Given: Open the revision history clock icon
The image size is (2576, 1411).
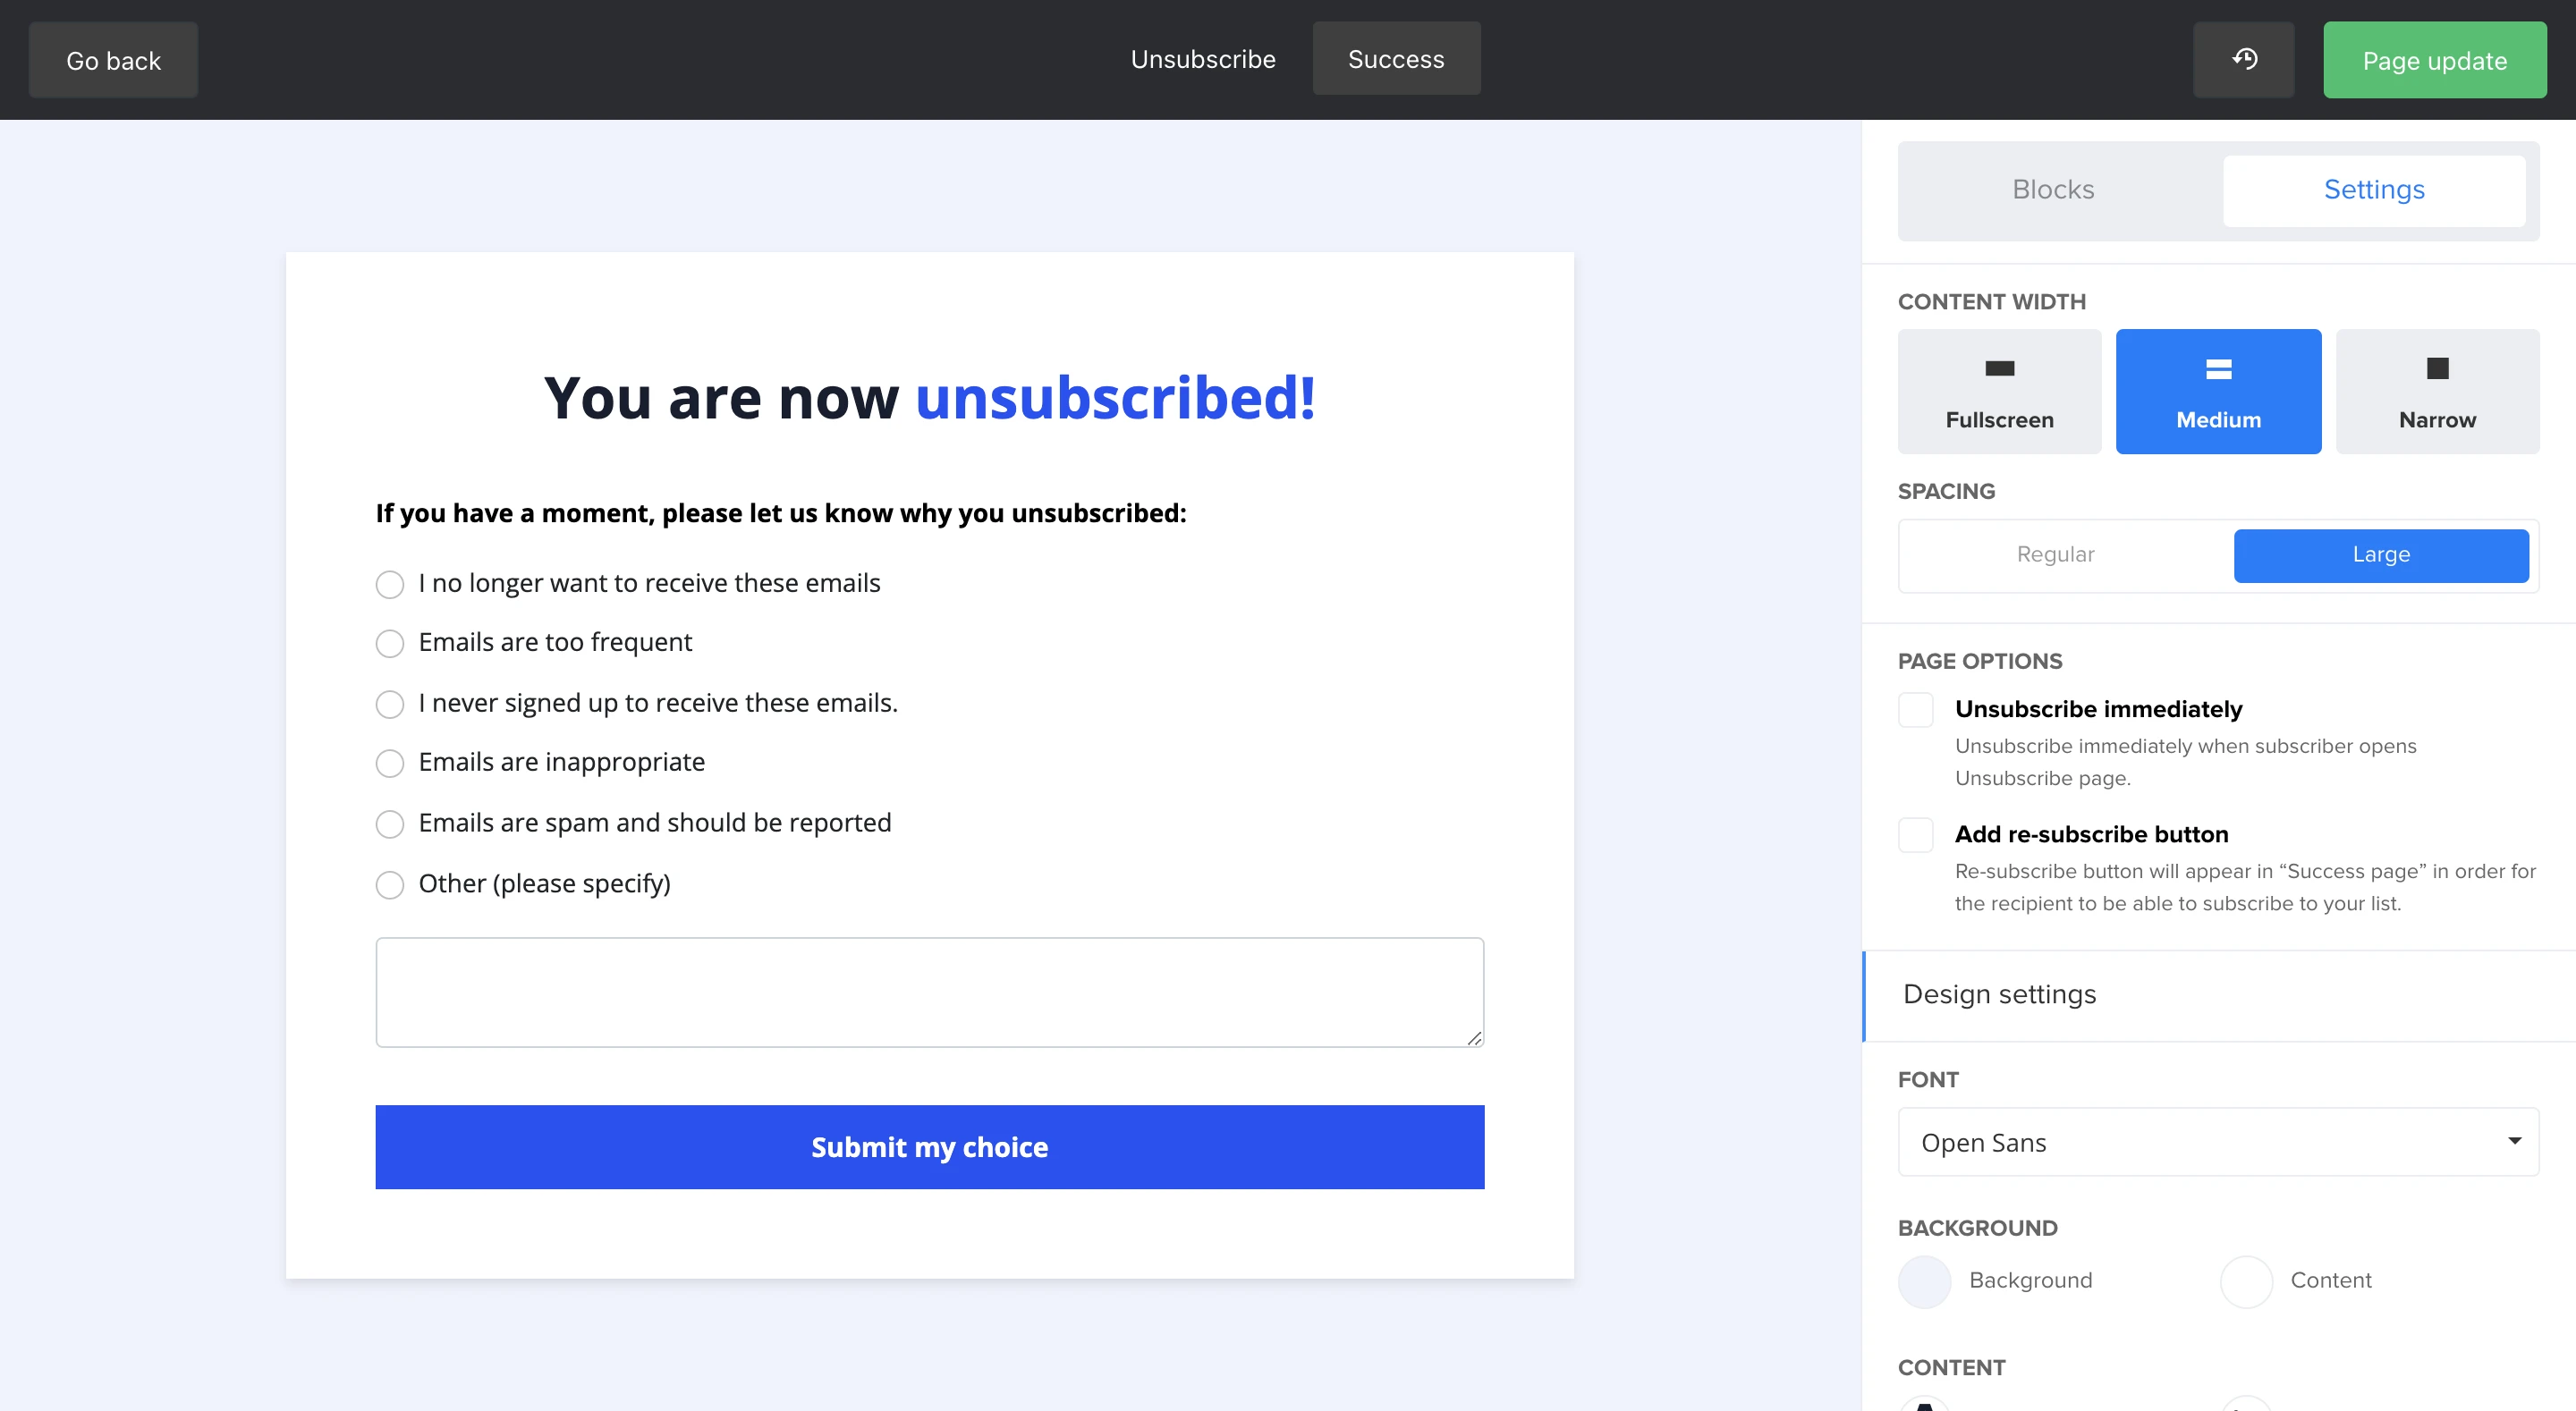Looking at the screenshot, I should (x=2244, y=60).
